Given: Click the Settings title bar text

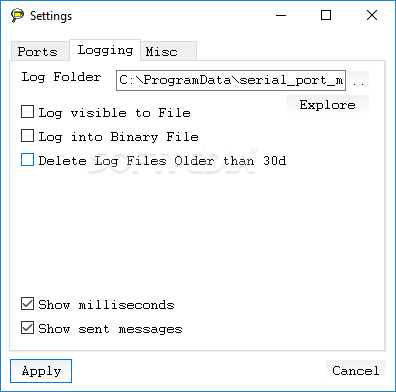Looking at the screenshot, I should 51,16.
